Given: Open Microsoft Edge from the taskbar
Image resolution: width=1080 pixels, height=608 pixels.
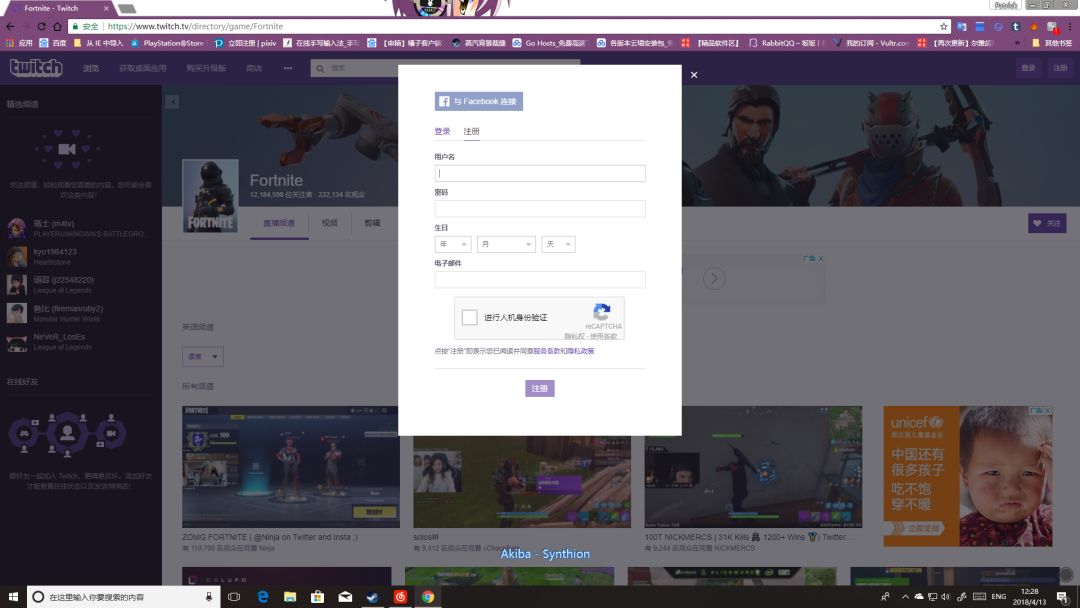Looking at the screenshot, I should (x=262, y=596).
